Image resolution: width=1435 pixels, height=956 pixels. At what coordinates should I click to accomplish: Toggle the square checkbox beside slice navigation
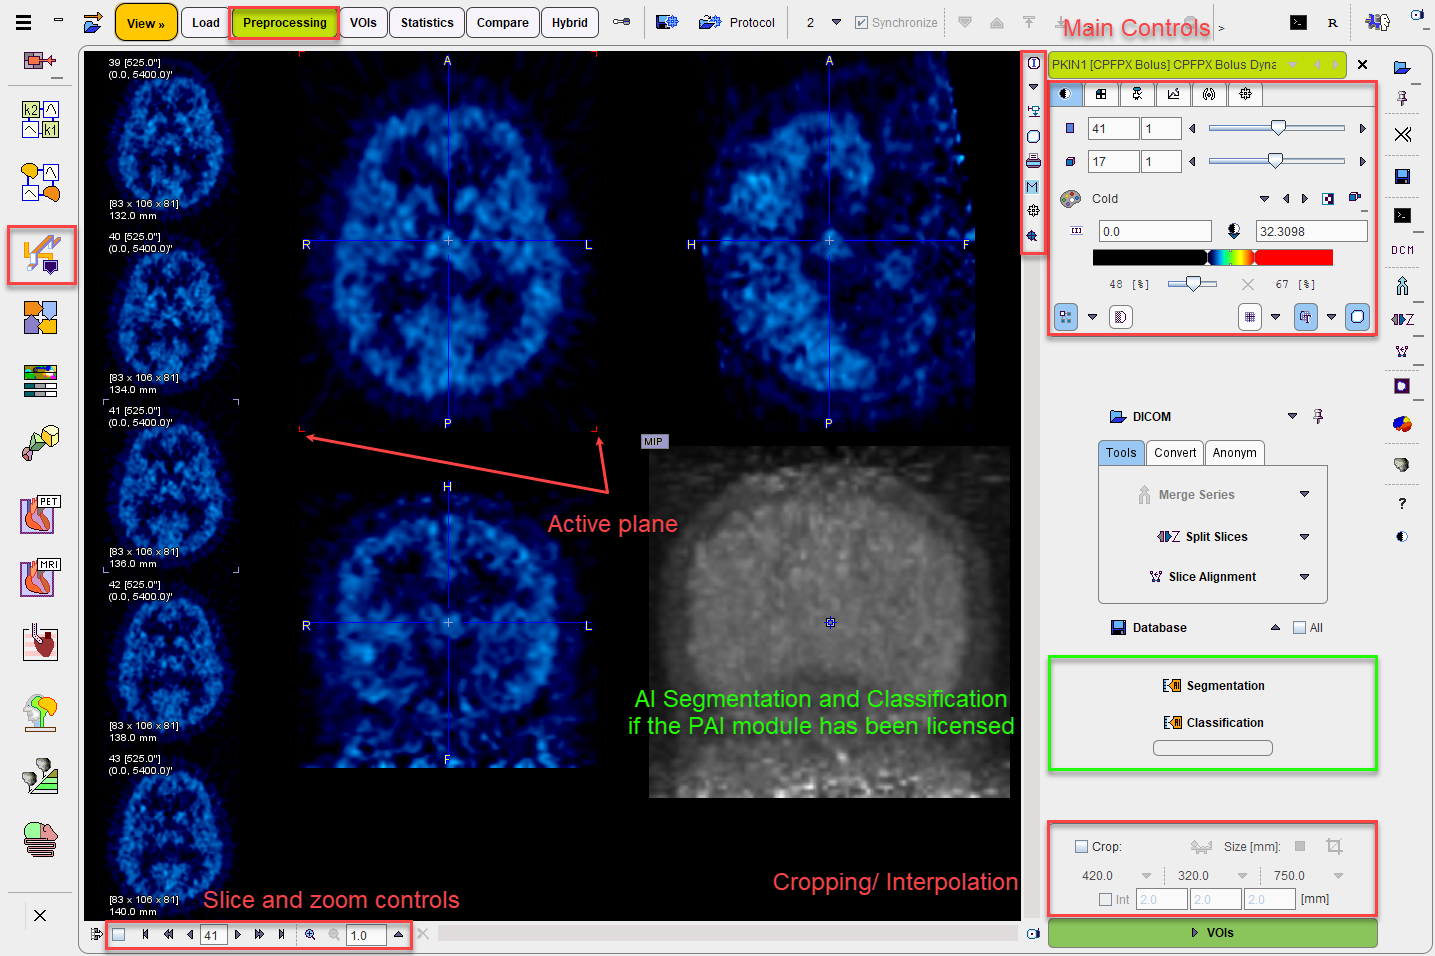[x=118, y=934]
